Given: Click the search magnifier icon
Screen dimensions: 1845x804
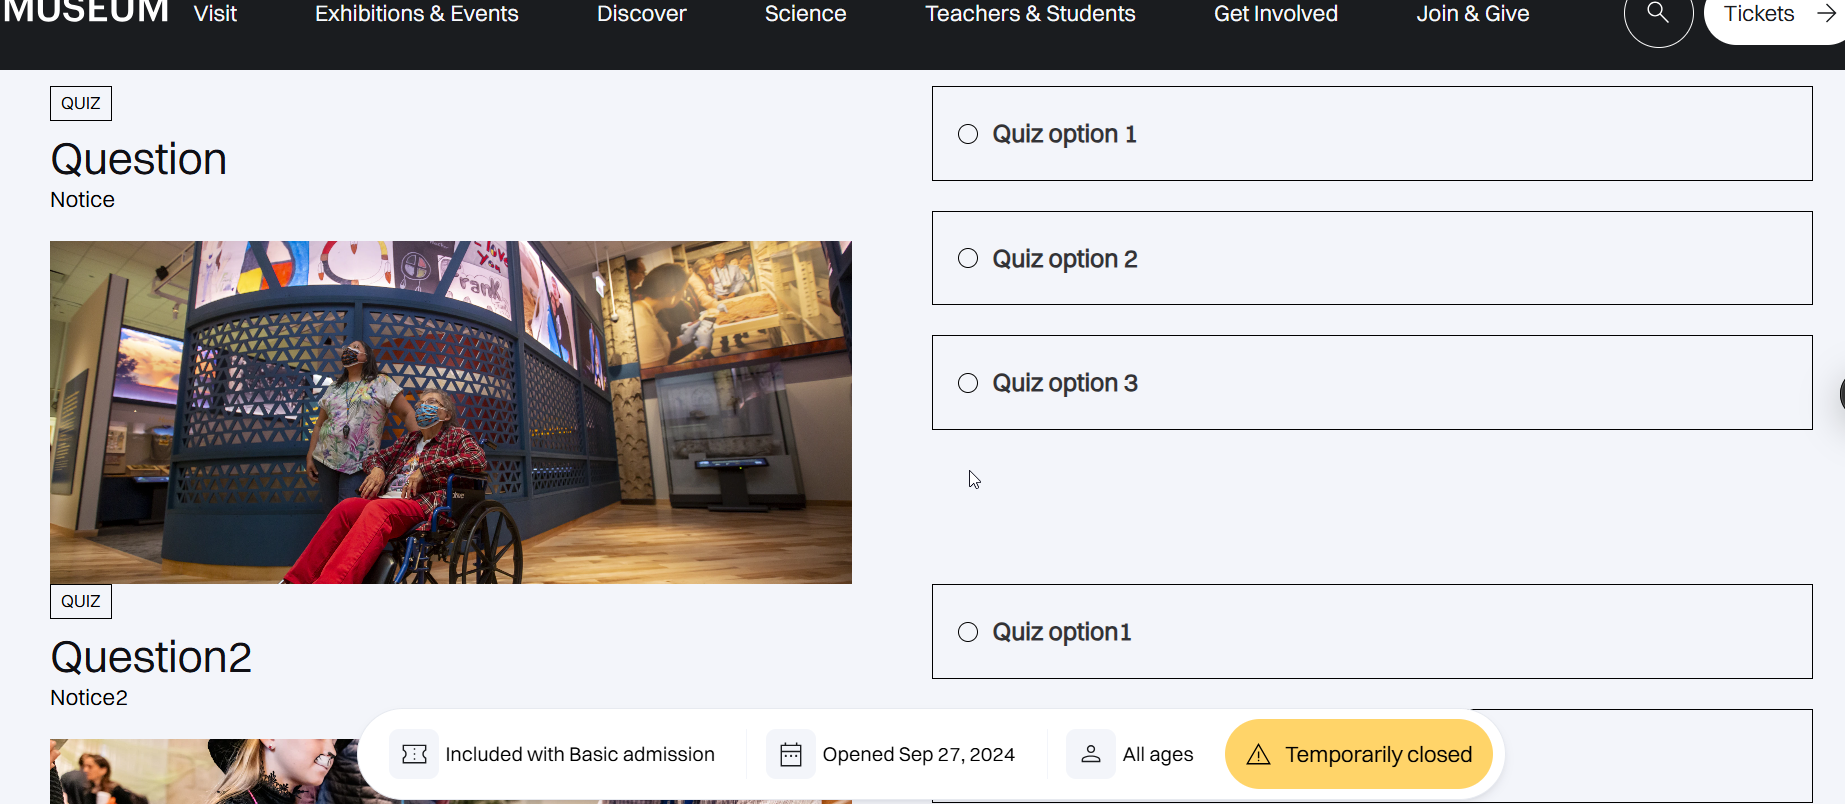Looking at the screenshot, I should pos(1657,13).
